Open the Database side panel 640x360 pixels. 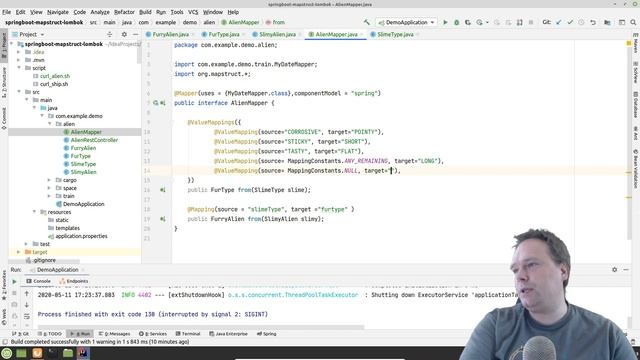tap(636, 104)
